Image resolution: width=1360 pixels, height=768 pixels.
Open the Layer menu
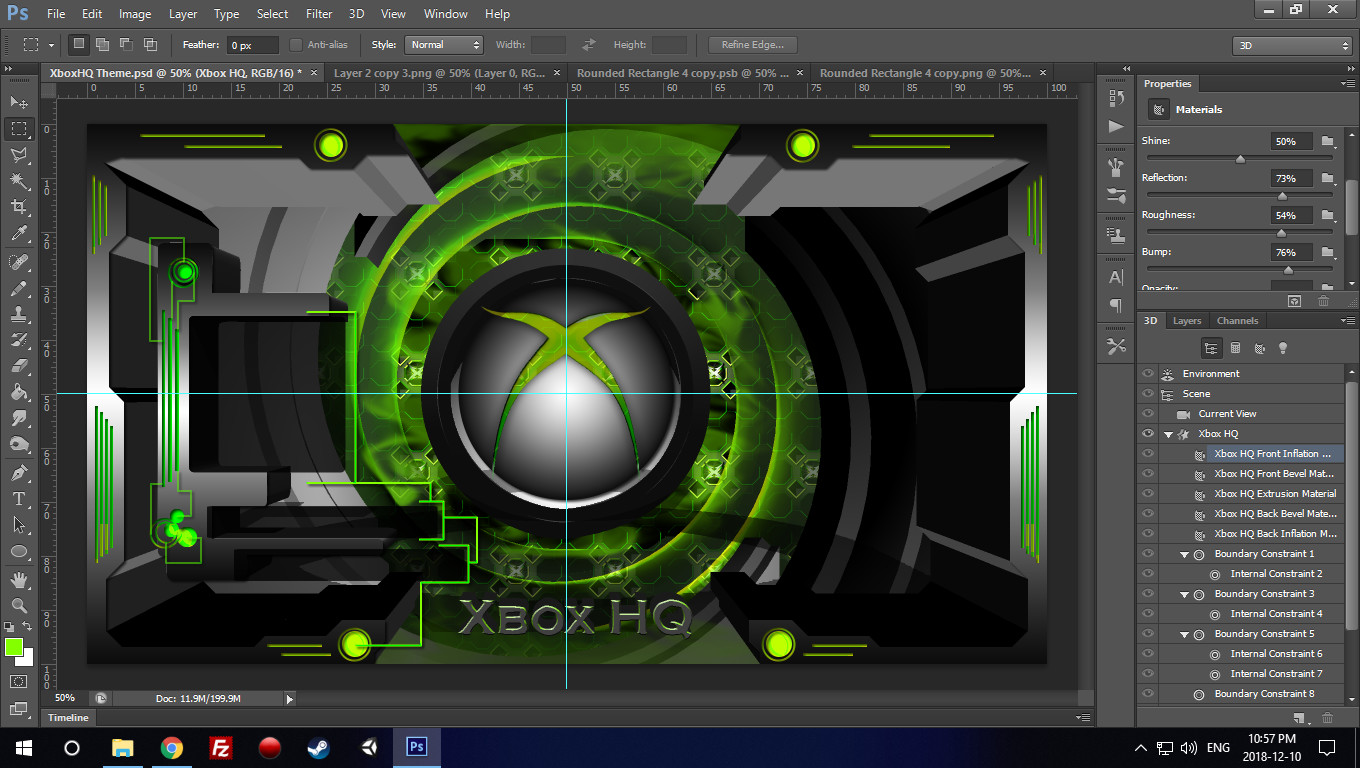tap(183, 14)
